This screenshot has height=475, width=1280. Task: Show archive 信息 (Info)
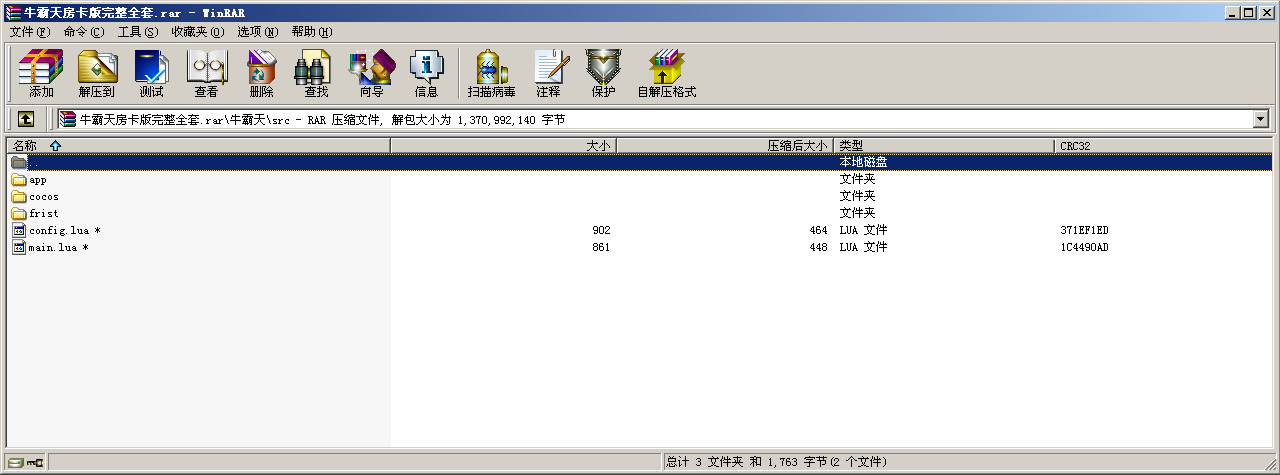426,74
